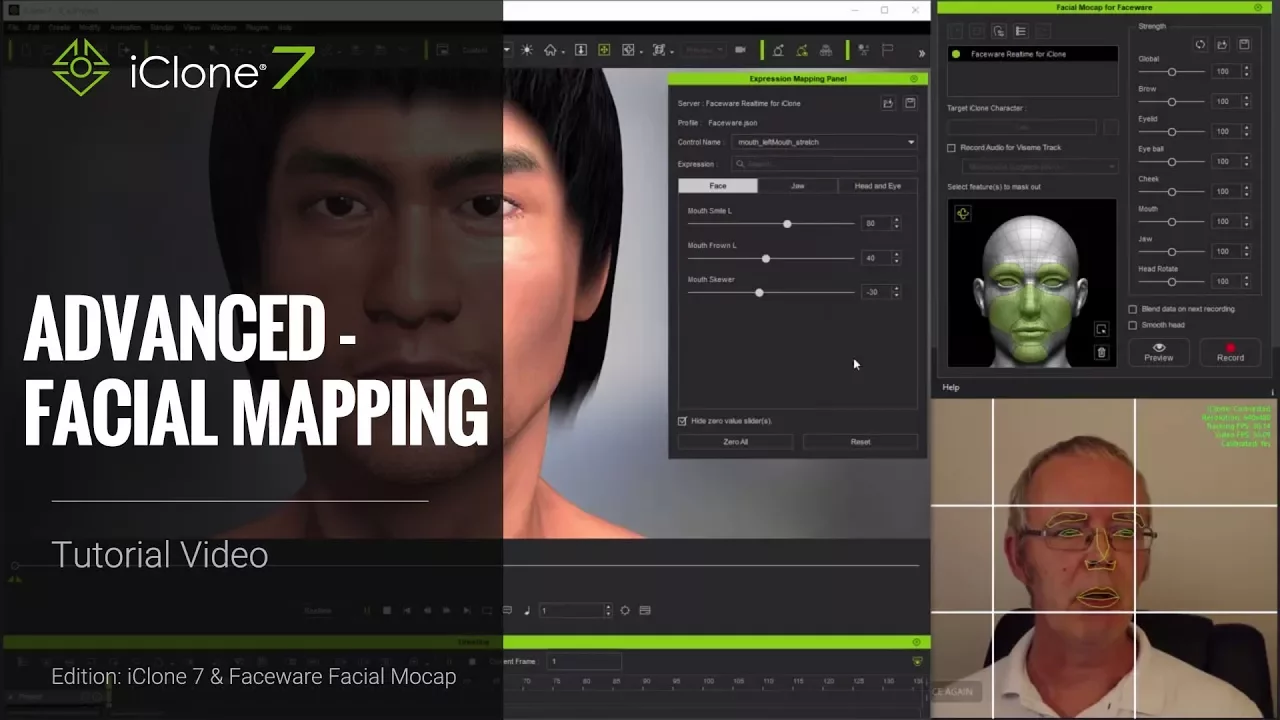Click mask symmetry icon on head preview

(963, 213)
